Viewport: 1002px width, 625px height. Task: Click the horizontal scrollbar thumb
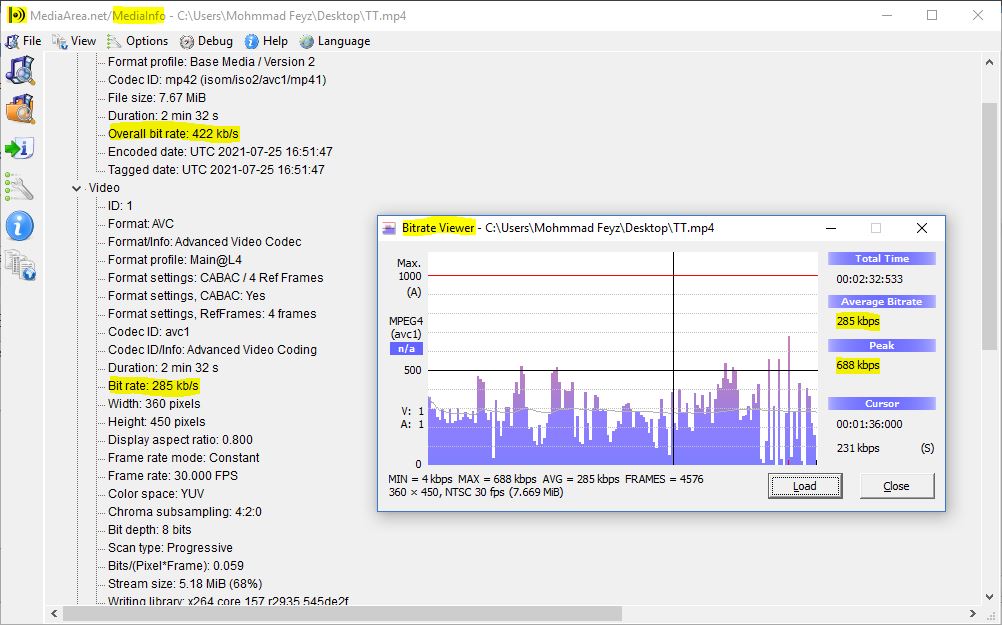click(343, 613)
